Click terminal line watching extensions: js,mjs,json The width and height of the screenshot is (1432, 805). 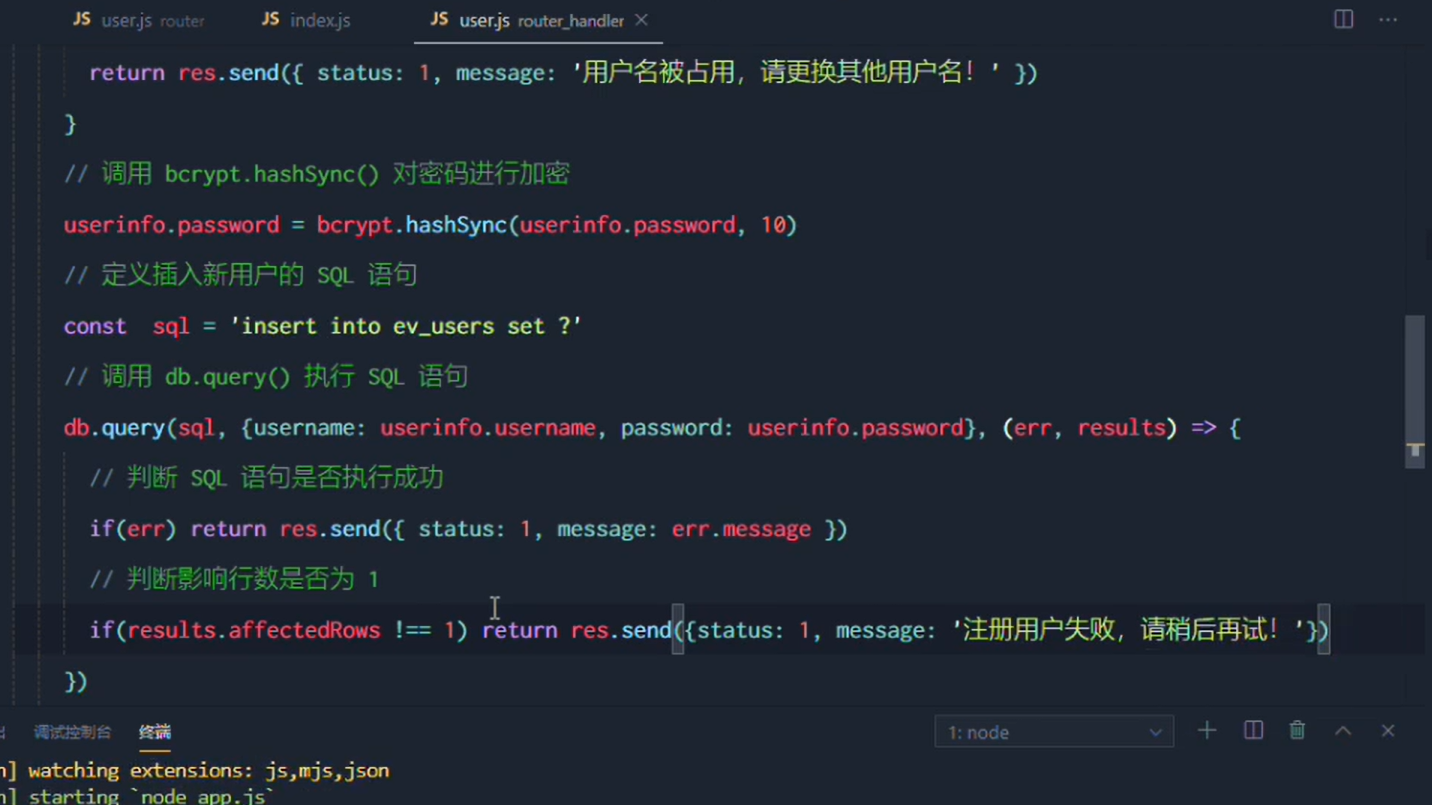[208, 771]
